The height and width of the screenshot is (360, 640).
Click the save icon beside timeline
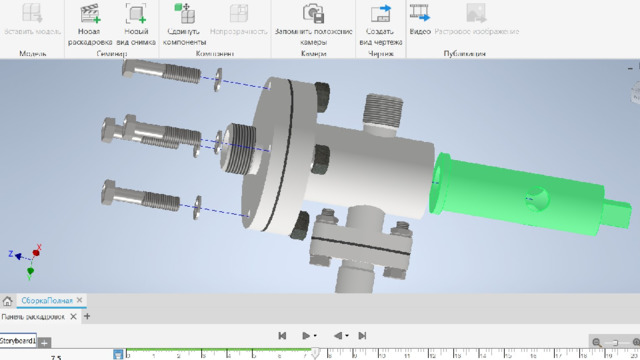tap(118, 354)
